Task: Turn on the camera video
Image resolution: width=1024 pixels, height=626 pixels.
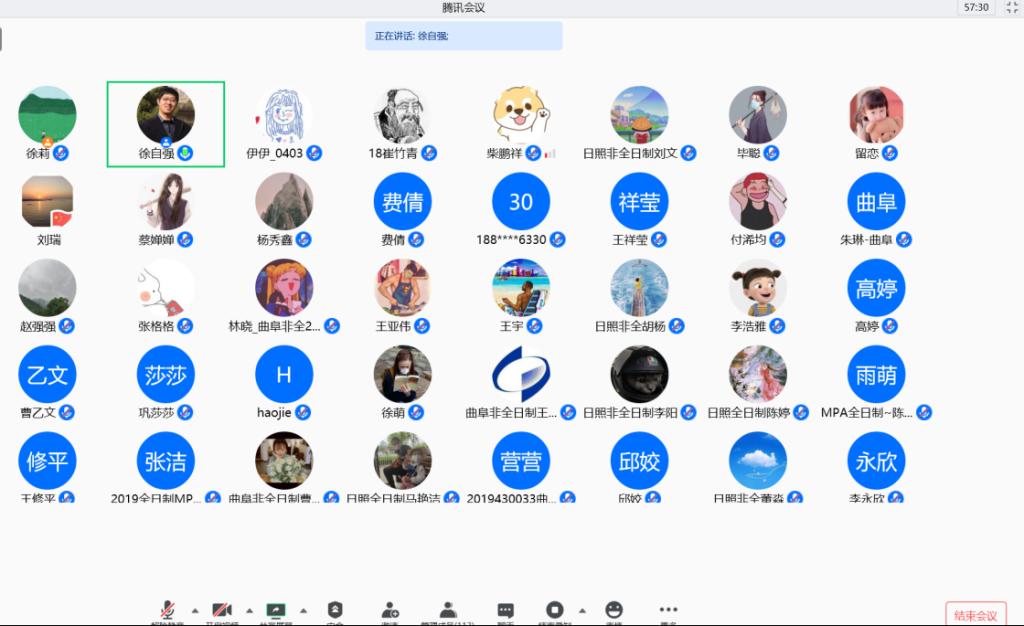Action: click(222, 610)
